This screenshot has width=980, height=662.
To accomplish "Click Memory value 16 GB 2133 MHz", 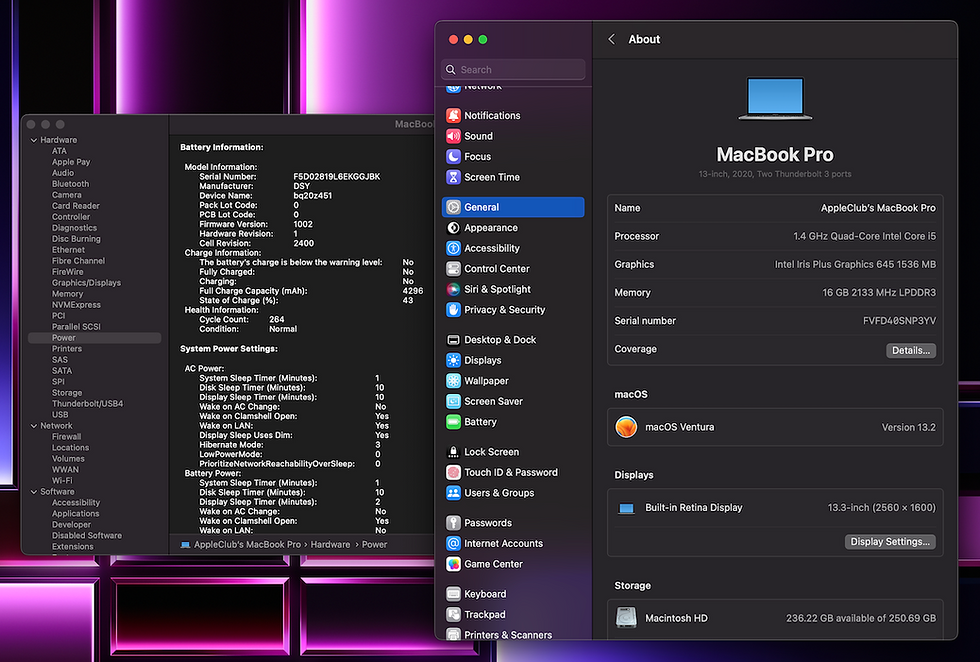I will click(879, 293).
